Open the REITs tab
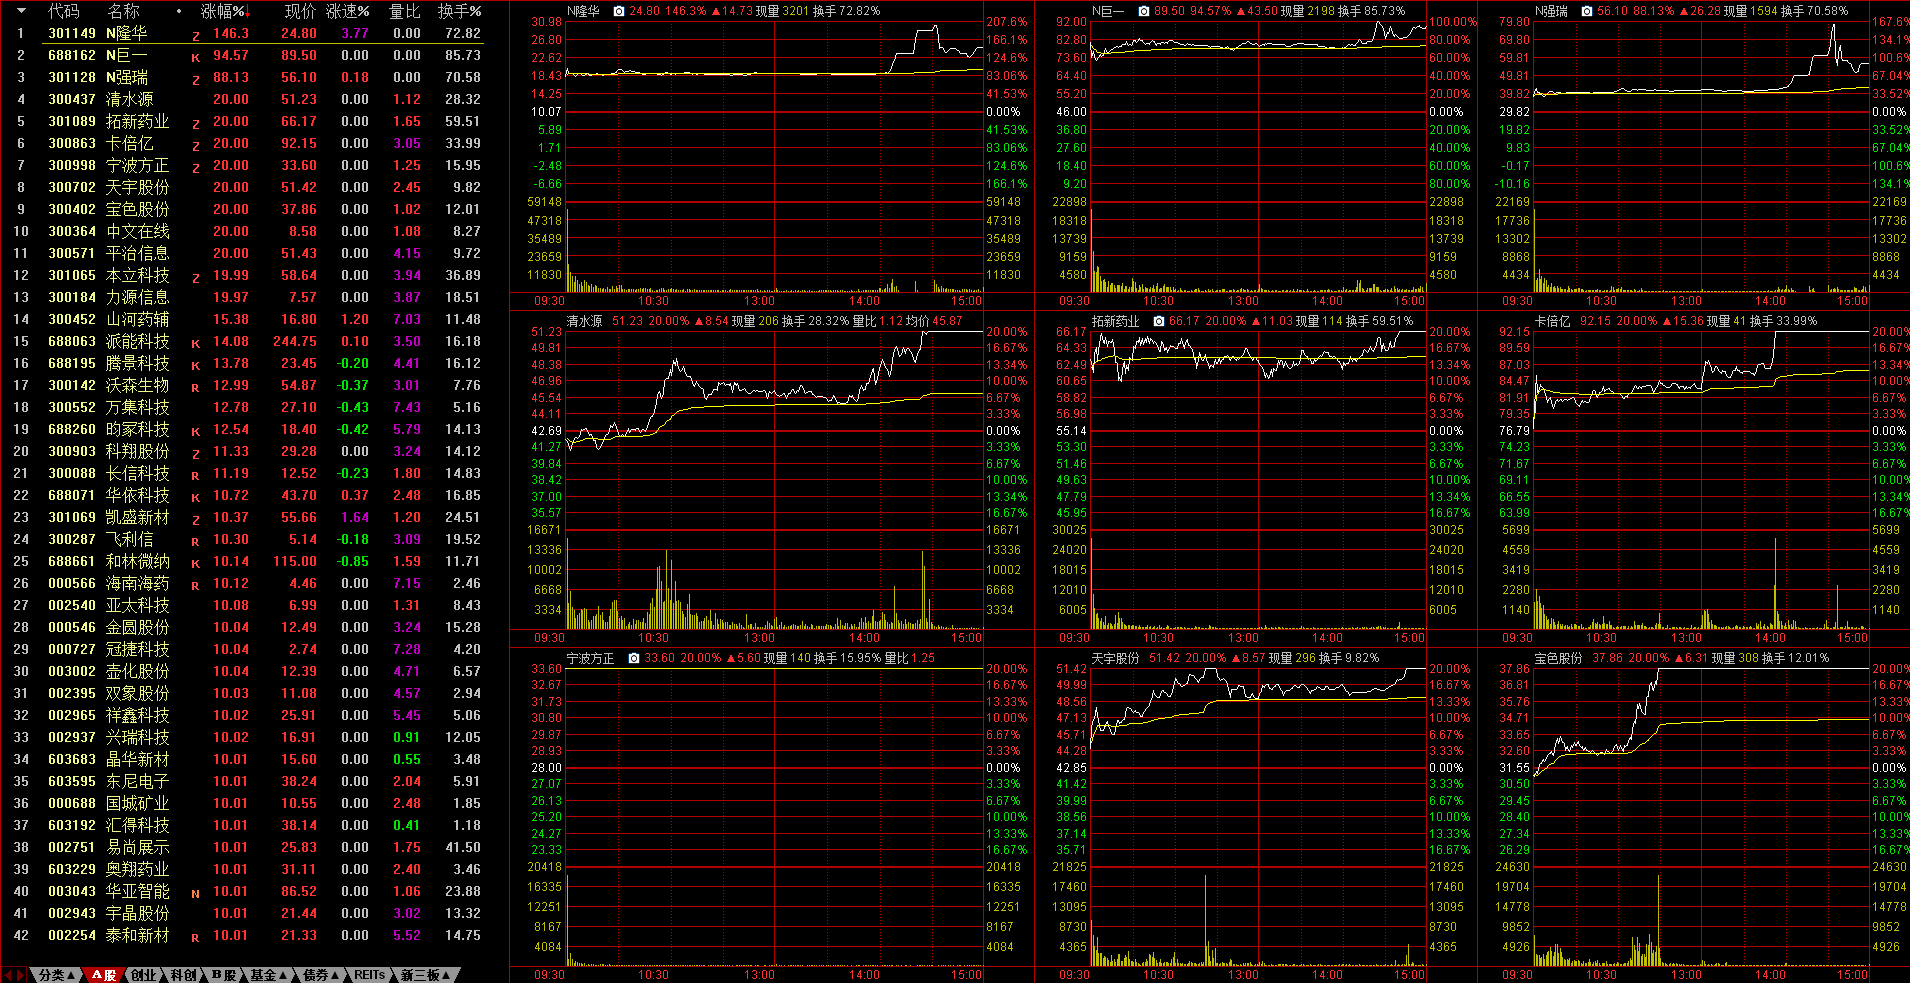 coord(370,975)
